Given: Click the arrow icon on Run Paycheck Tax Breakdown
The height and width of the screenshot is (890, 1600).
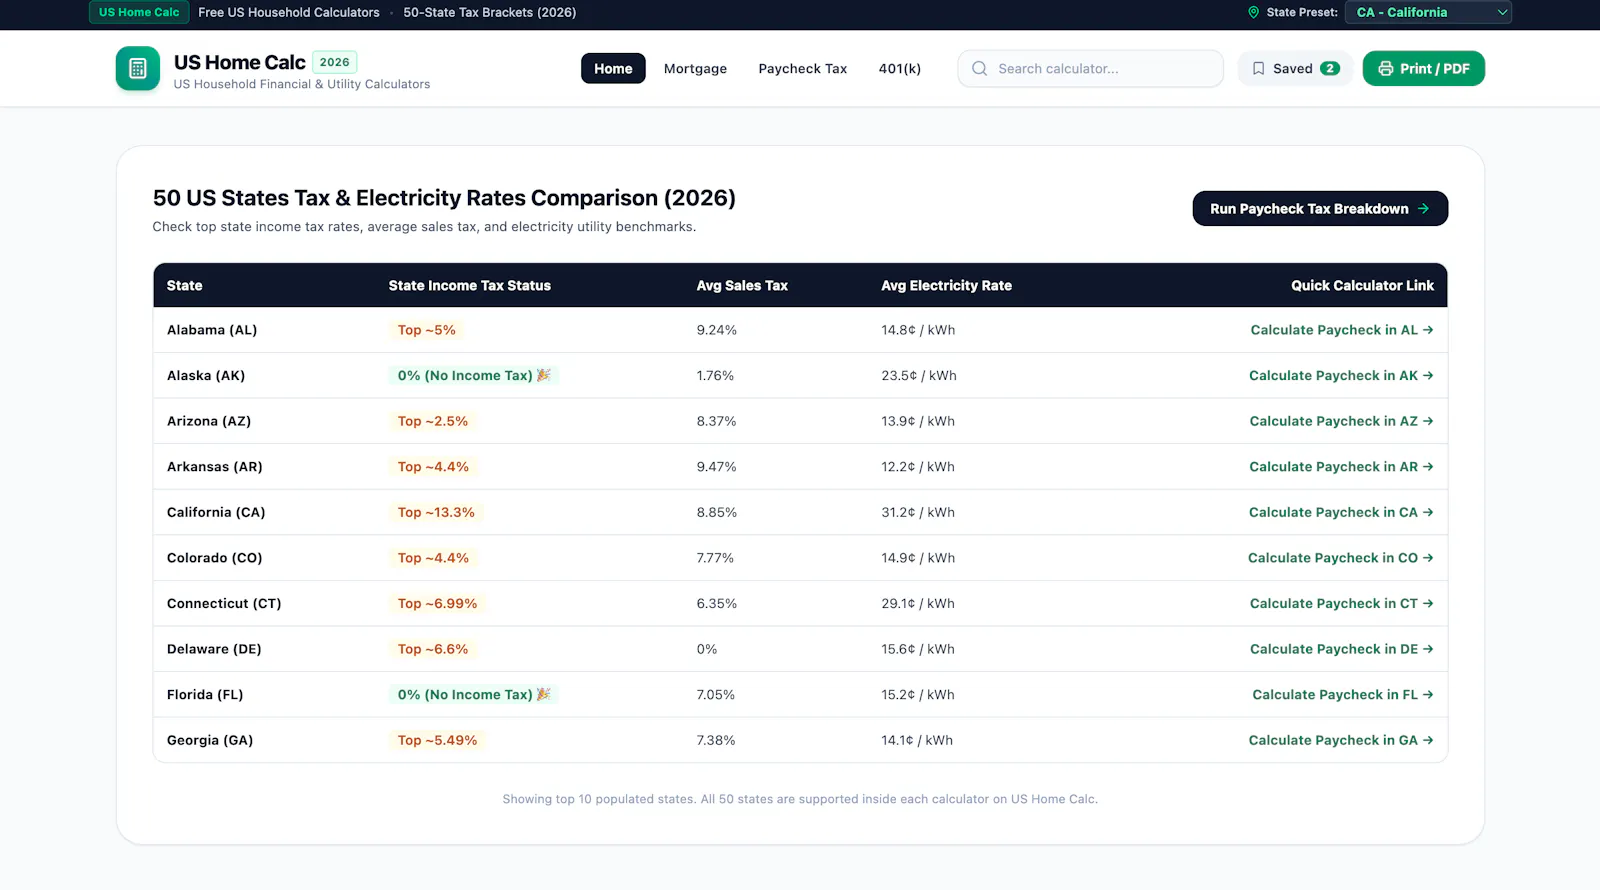Looking at the screenshot, I should (1423, 209).
